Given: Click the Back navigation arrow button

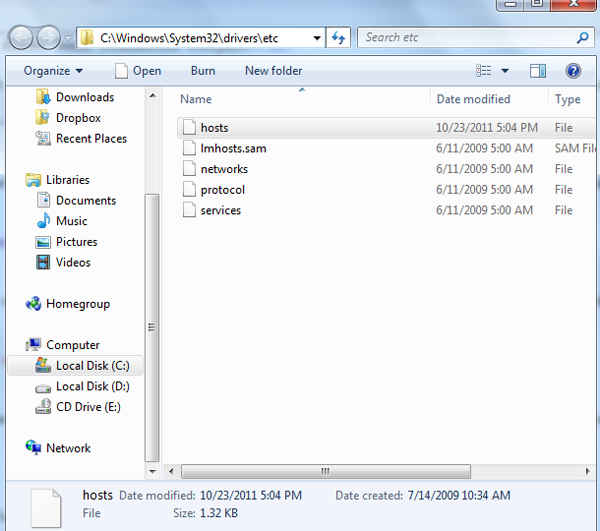Looking at the screenshot, I should (22, 38).
